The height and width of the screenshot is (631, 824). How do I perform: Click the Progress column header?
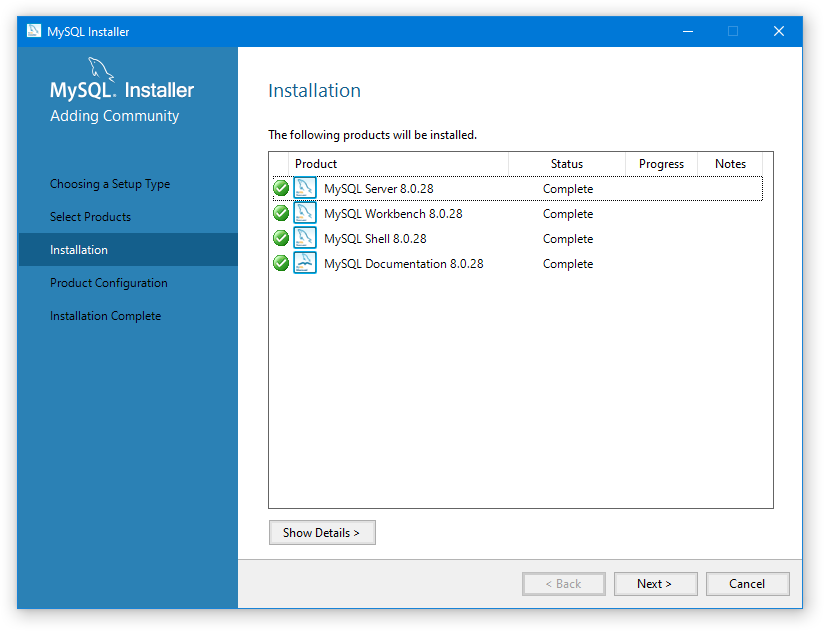tap(661, 164)
